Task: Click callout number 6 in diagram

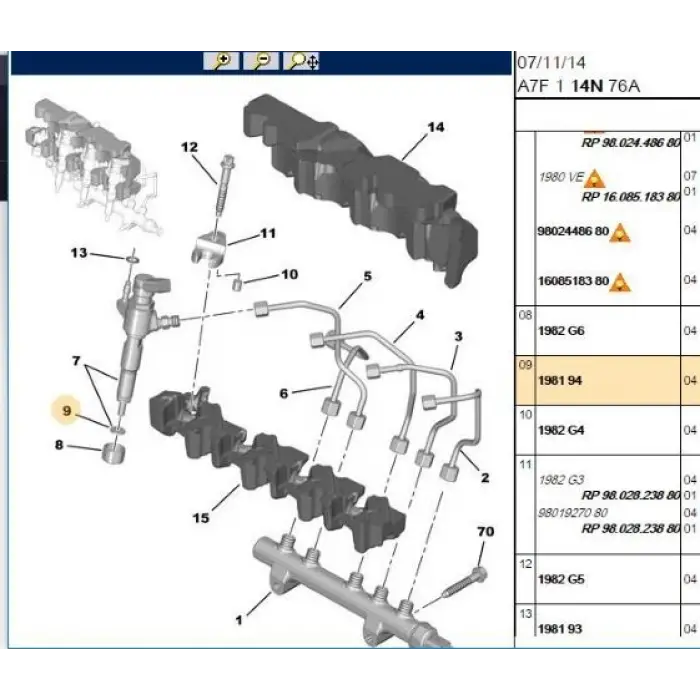Action: pyautogui.click(x=283, y=393)
